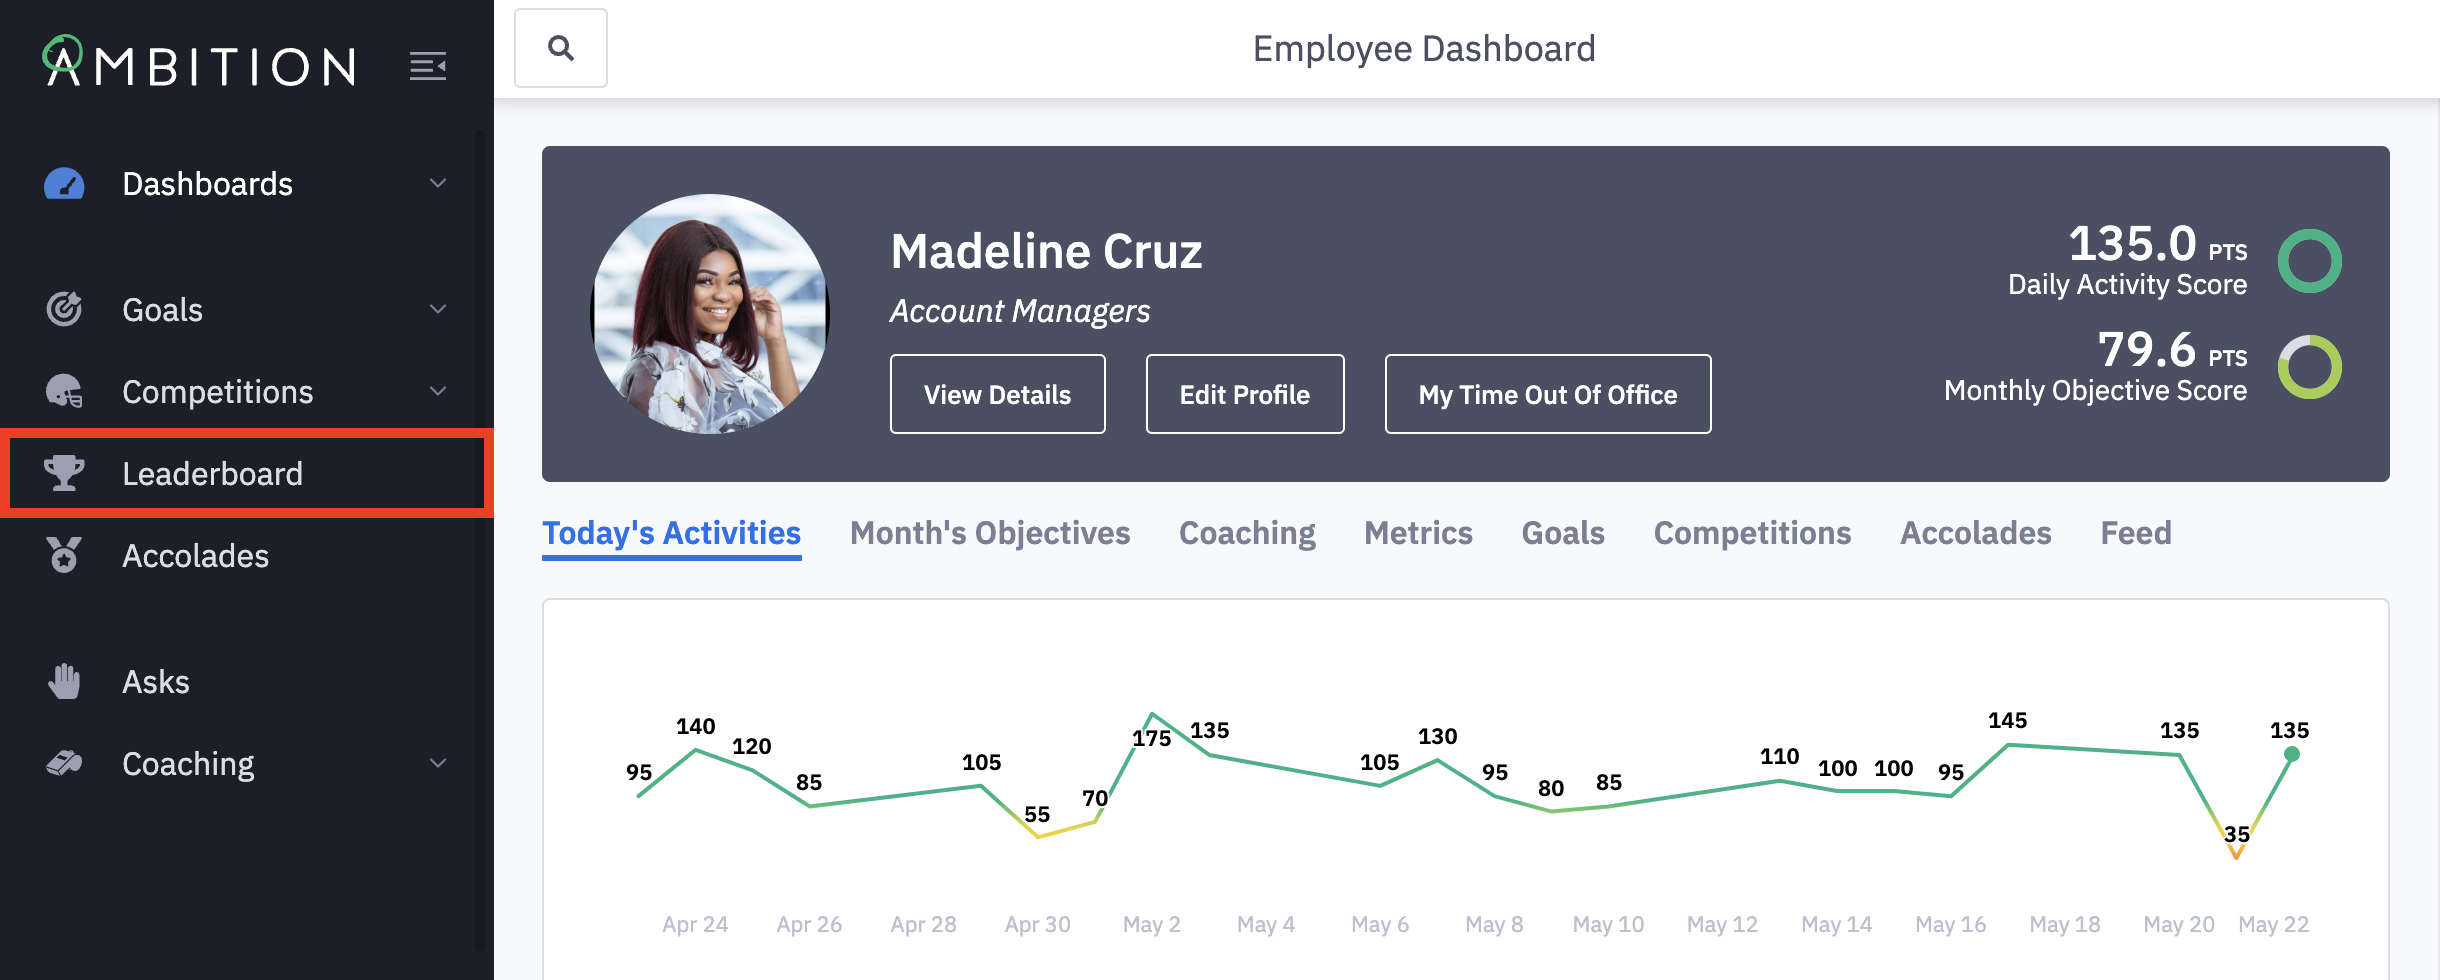Viewport: 2440px width, 980px height.
Task: Expand the Goals submenu chevron
Action: pos(438,309)
